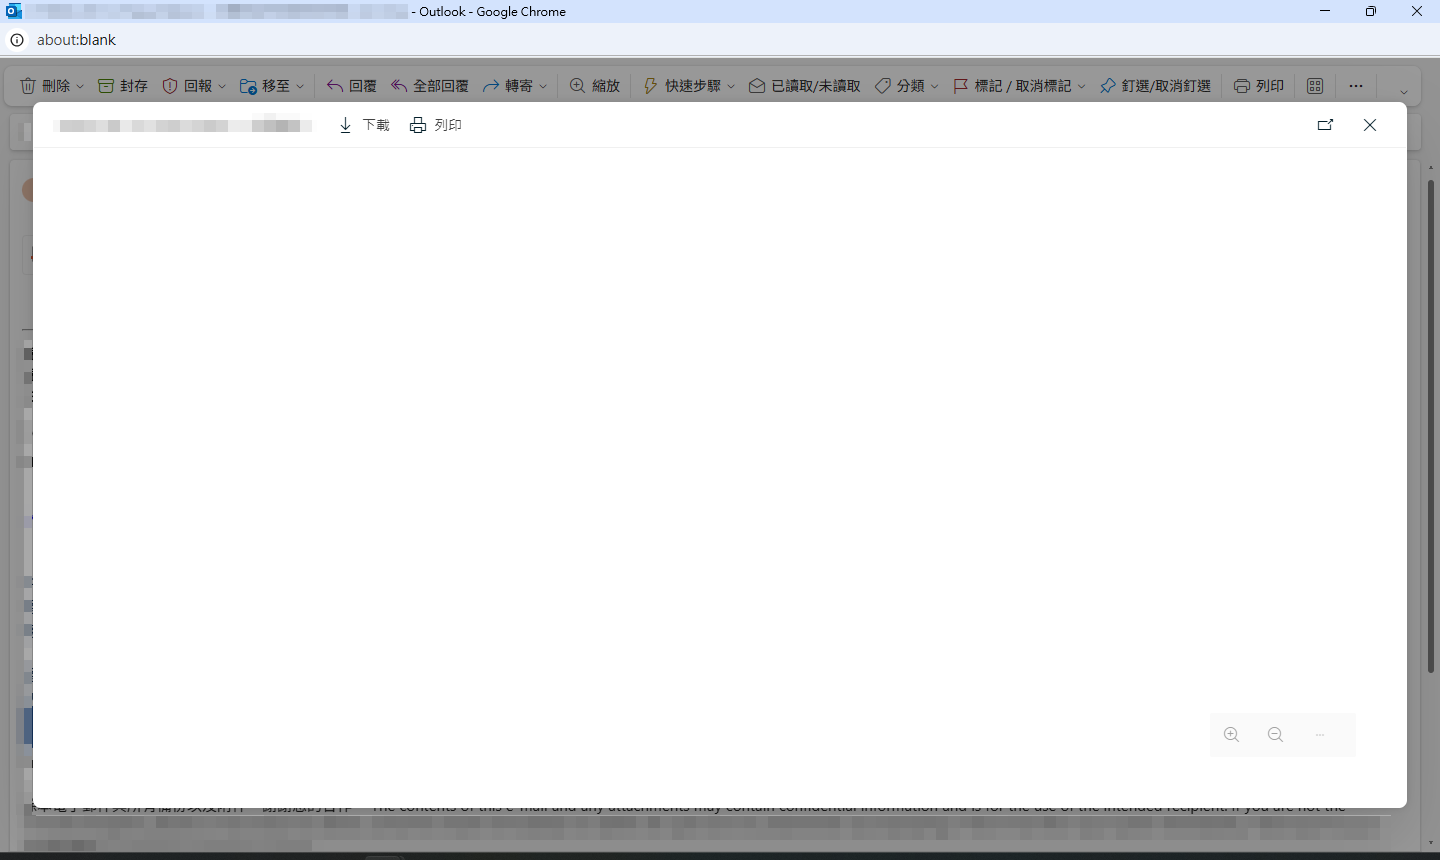This screenshot has height=860, width=1440.
Task: Open the Zoom (縮放) tool
Action: coord(595,86)
